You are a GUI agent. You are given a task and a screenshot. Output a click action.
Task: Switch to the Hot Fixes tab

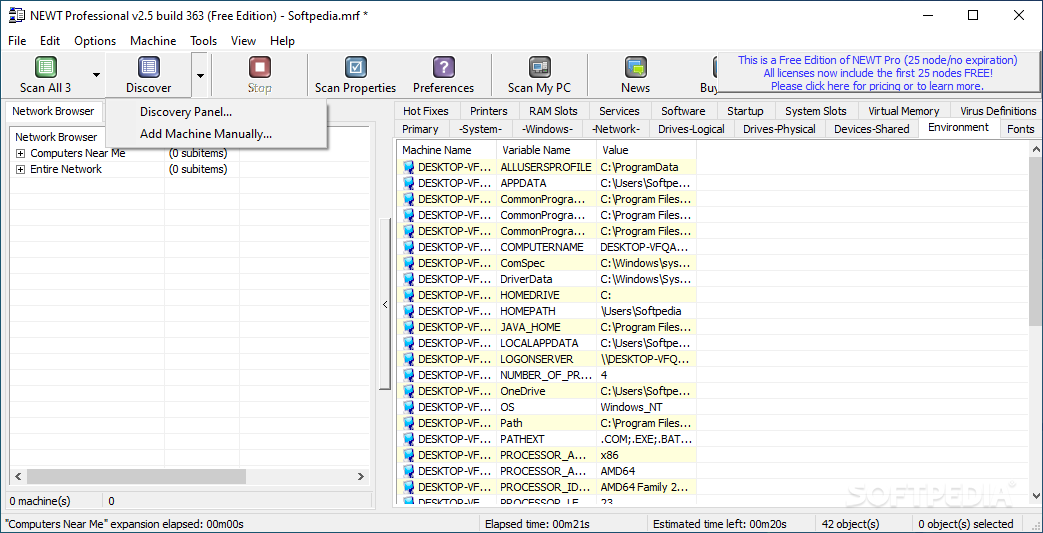426,111
